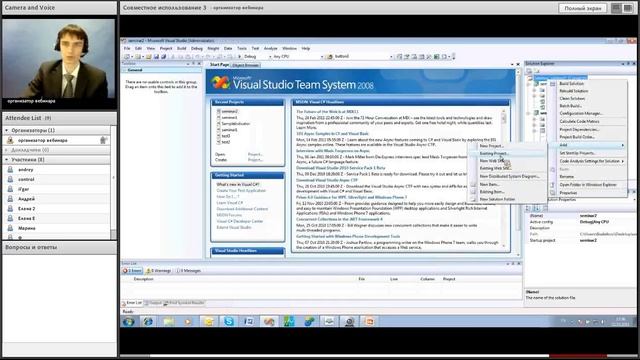Open Skype from the taskbar
This screenshot has width=640, height=360.
(229, 322)
